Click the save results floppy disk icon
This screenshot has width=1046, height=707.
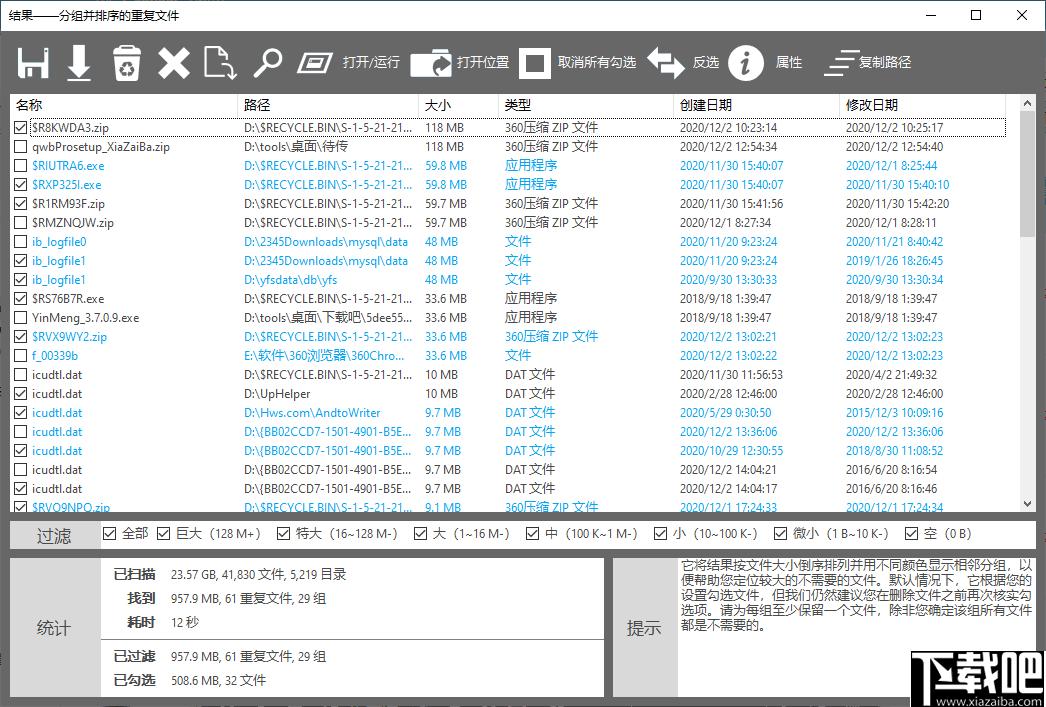click(x=33, y=63)
